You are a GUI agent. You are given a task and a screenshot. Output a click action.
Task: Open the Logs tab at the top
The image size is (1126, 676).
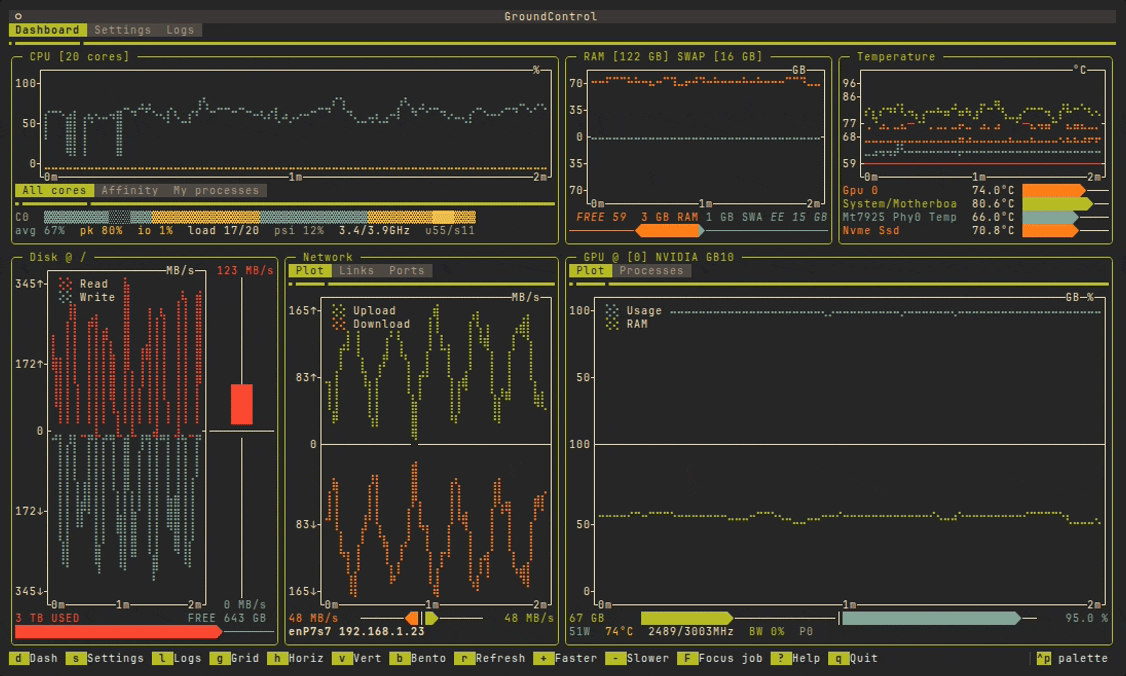(x=180, y=29)
